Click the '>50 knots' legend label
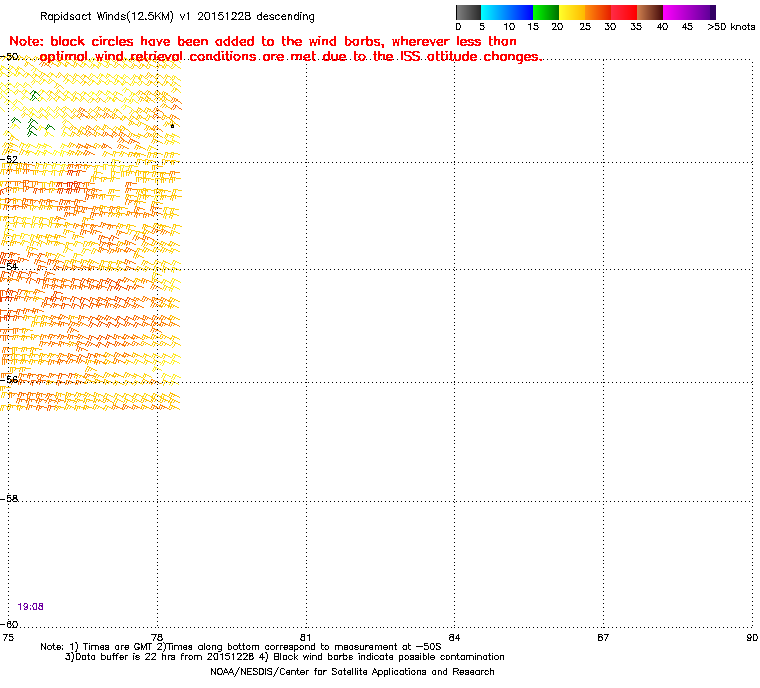Viewport: 760px width, 688px height. 731,27
